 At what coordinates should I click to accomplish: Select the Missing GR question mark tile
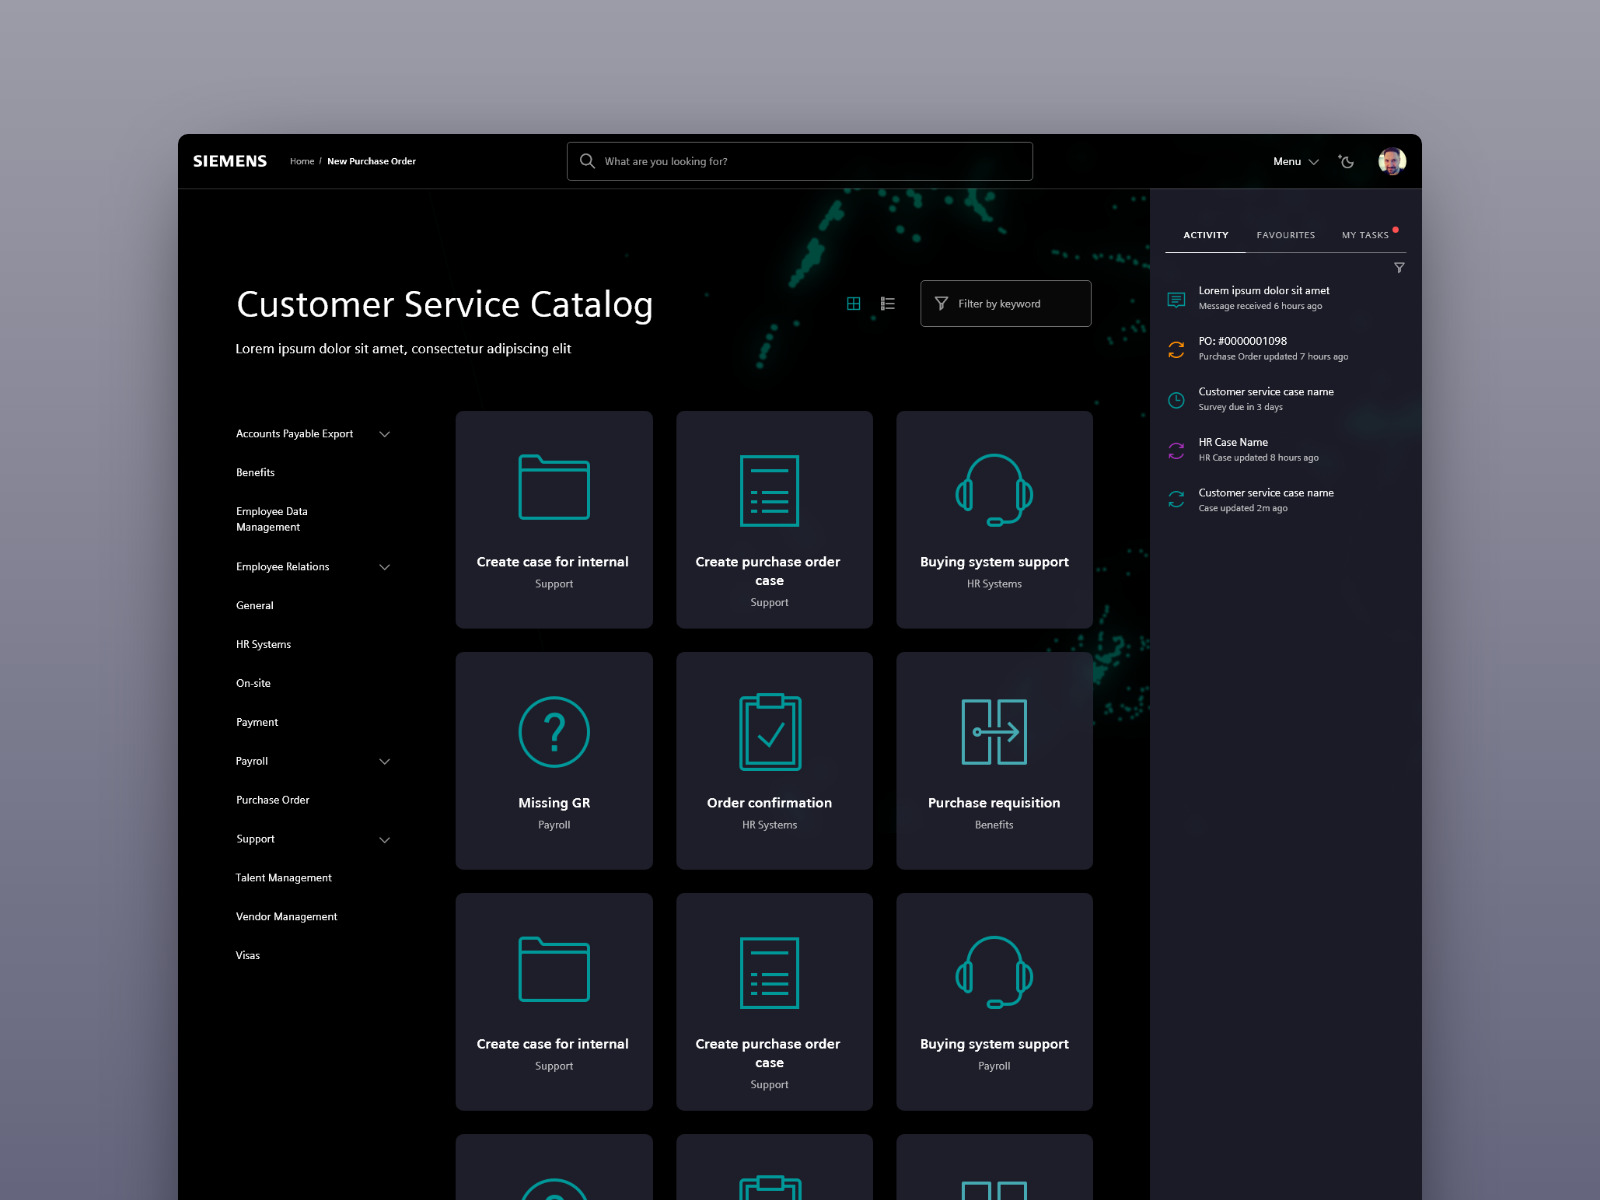554,760
